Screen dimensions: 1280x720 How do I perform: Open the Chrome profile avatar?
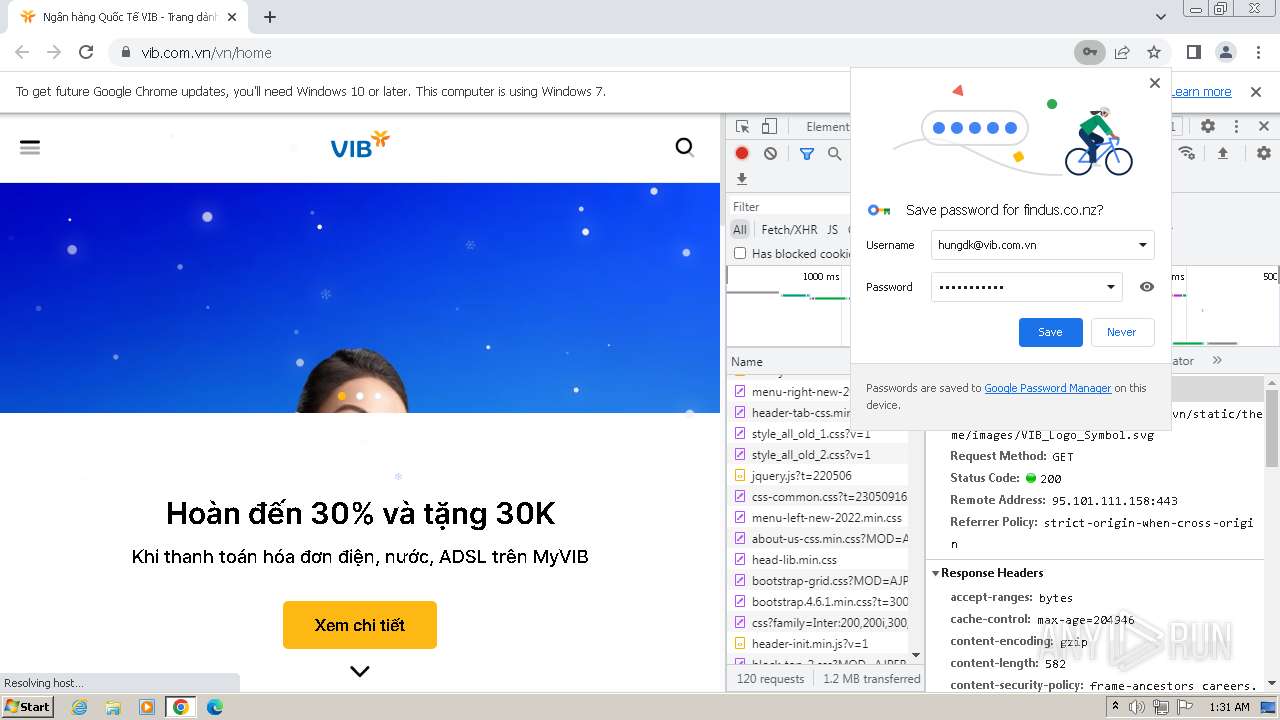(x=1225, y=52)
